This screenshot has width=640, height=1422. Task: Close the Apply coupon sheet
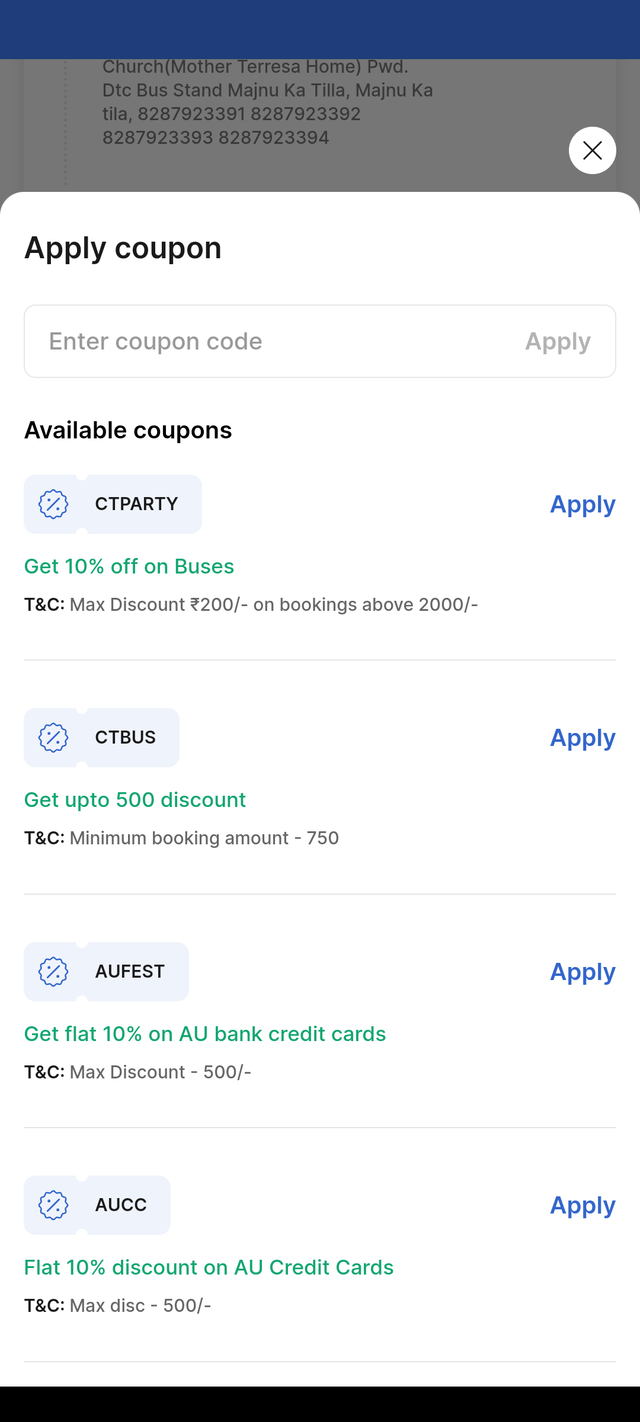click(592, 151)
